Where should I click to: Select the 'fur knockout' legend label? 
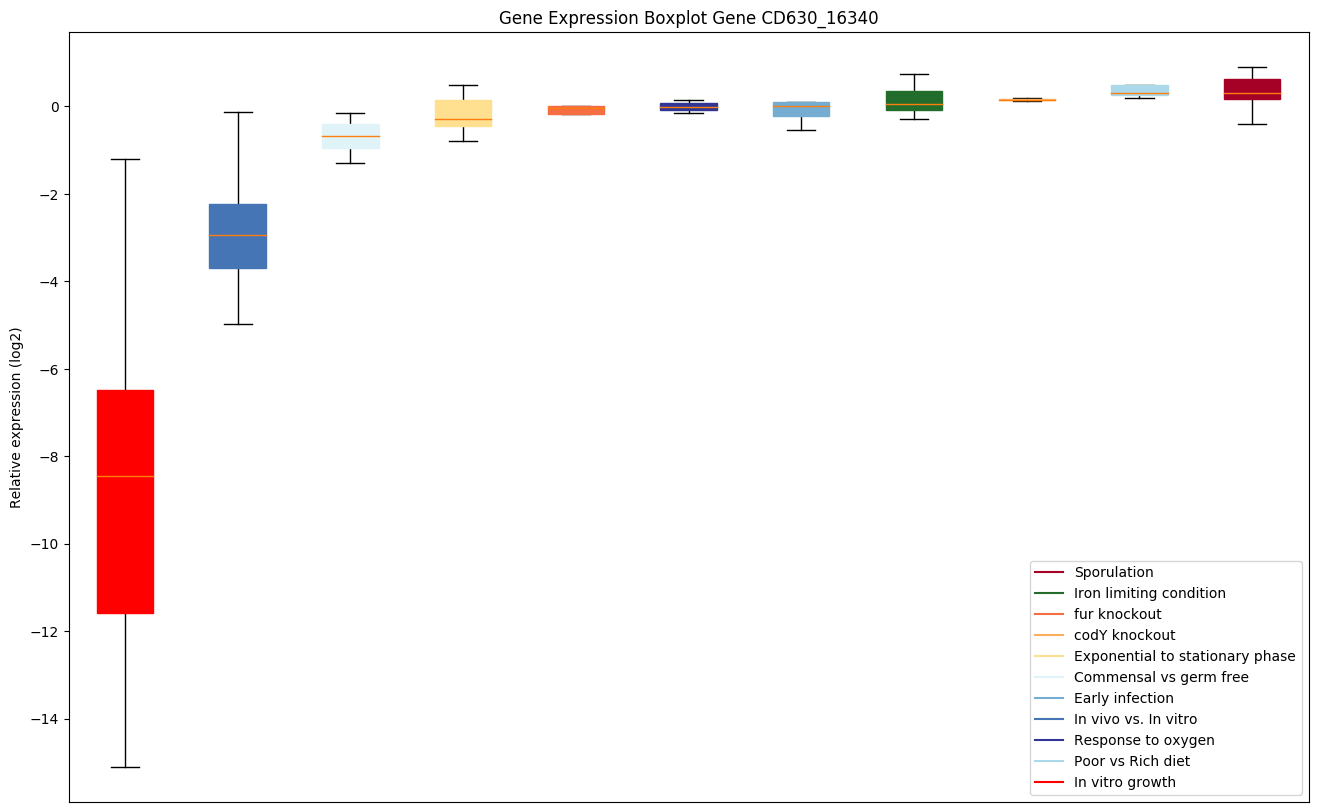pos(1117,614)
